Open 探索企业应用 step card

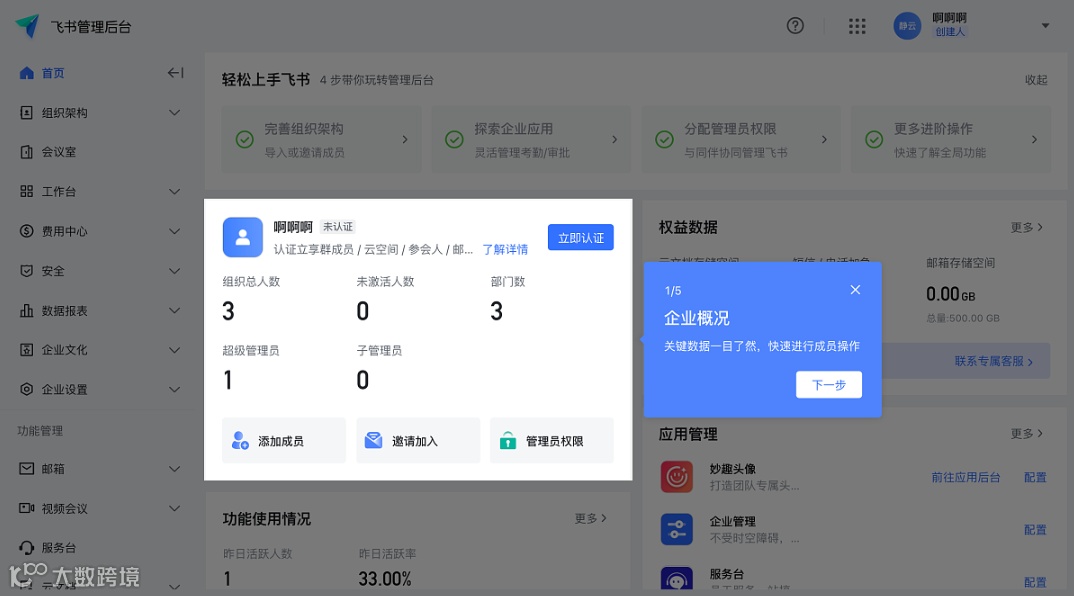[531, 139]
